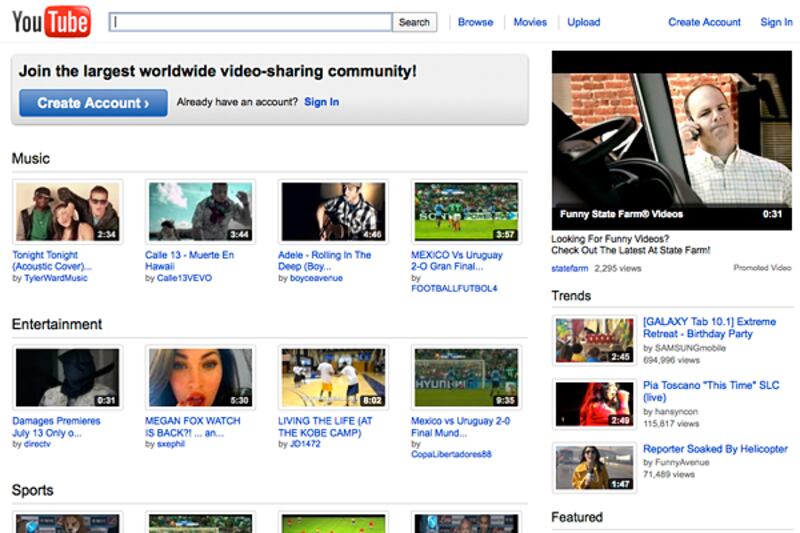Screen dimensions: 800x533
Task: Click Pia Toscano "This Time" SLC title
Action: 711,391
